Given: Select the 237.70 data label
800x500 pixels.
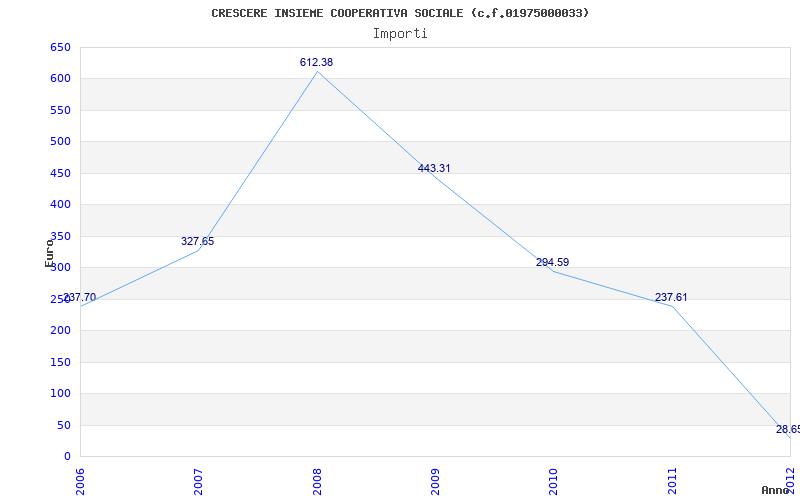Looking at the screenshot, I should click(x=80, y=297).
